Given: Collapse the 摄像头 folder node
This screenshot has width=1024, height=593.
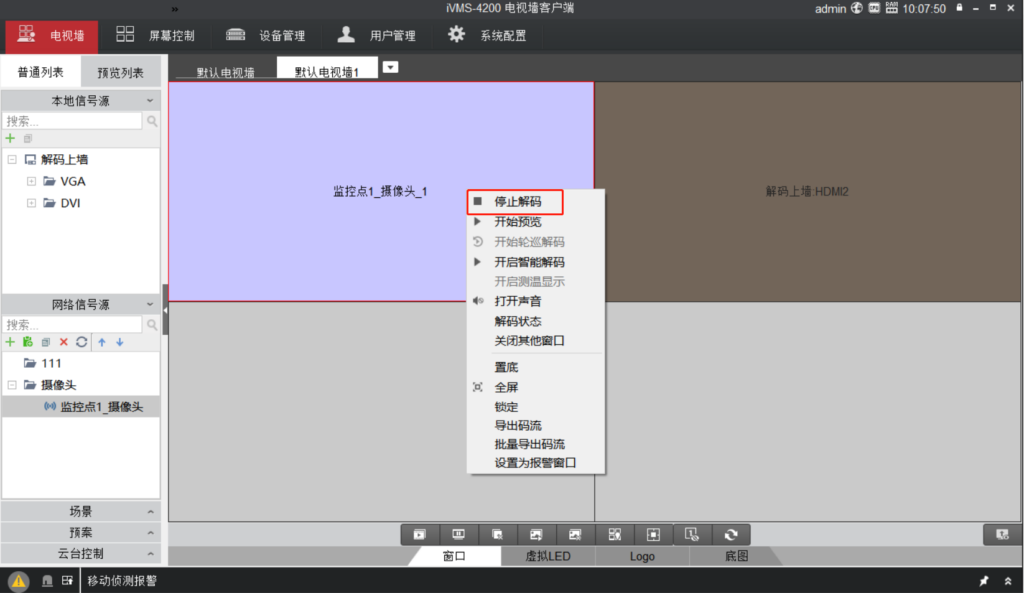Looking at the screenshot, I should click(12, 385).
